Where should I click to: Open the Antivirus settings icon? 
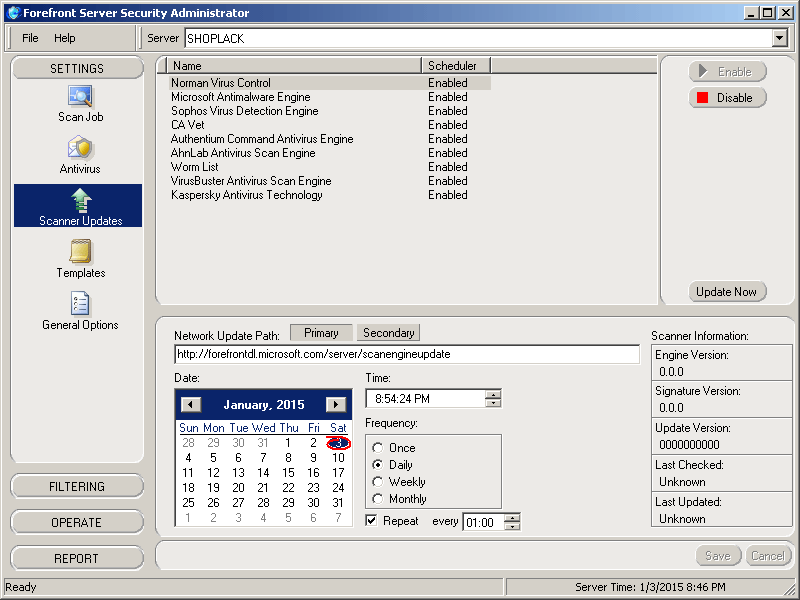coord(80,155)
